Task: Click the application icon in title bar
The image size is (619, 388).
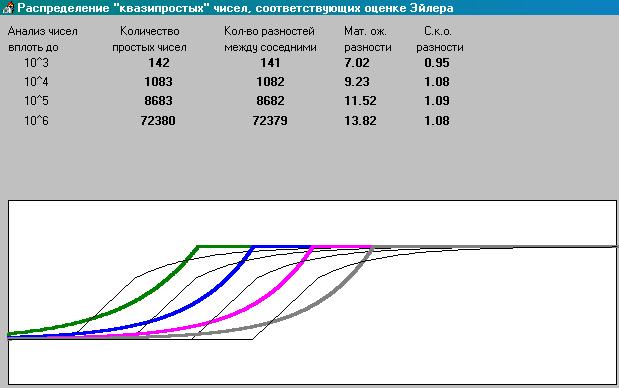Action: pyautogui.click(x=8, y=7)
